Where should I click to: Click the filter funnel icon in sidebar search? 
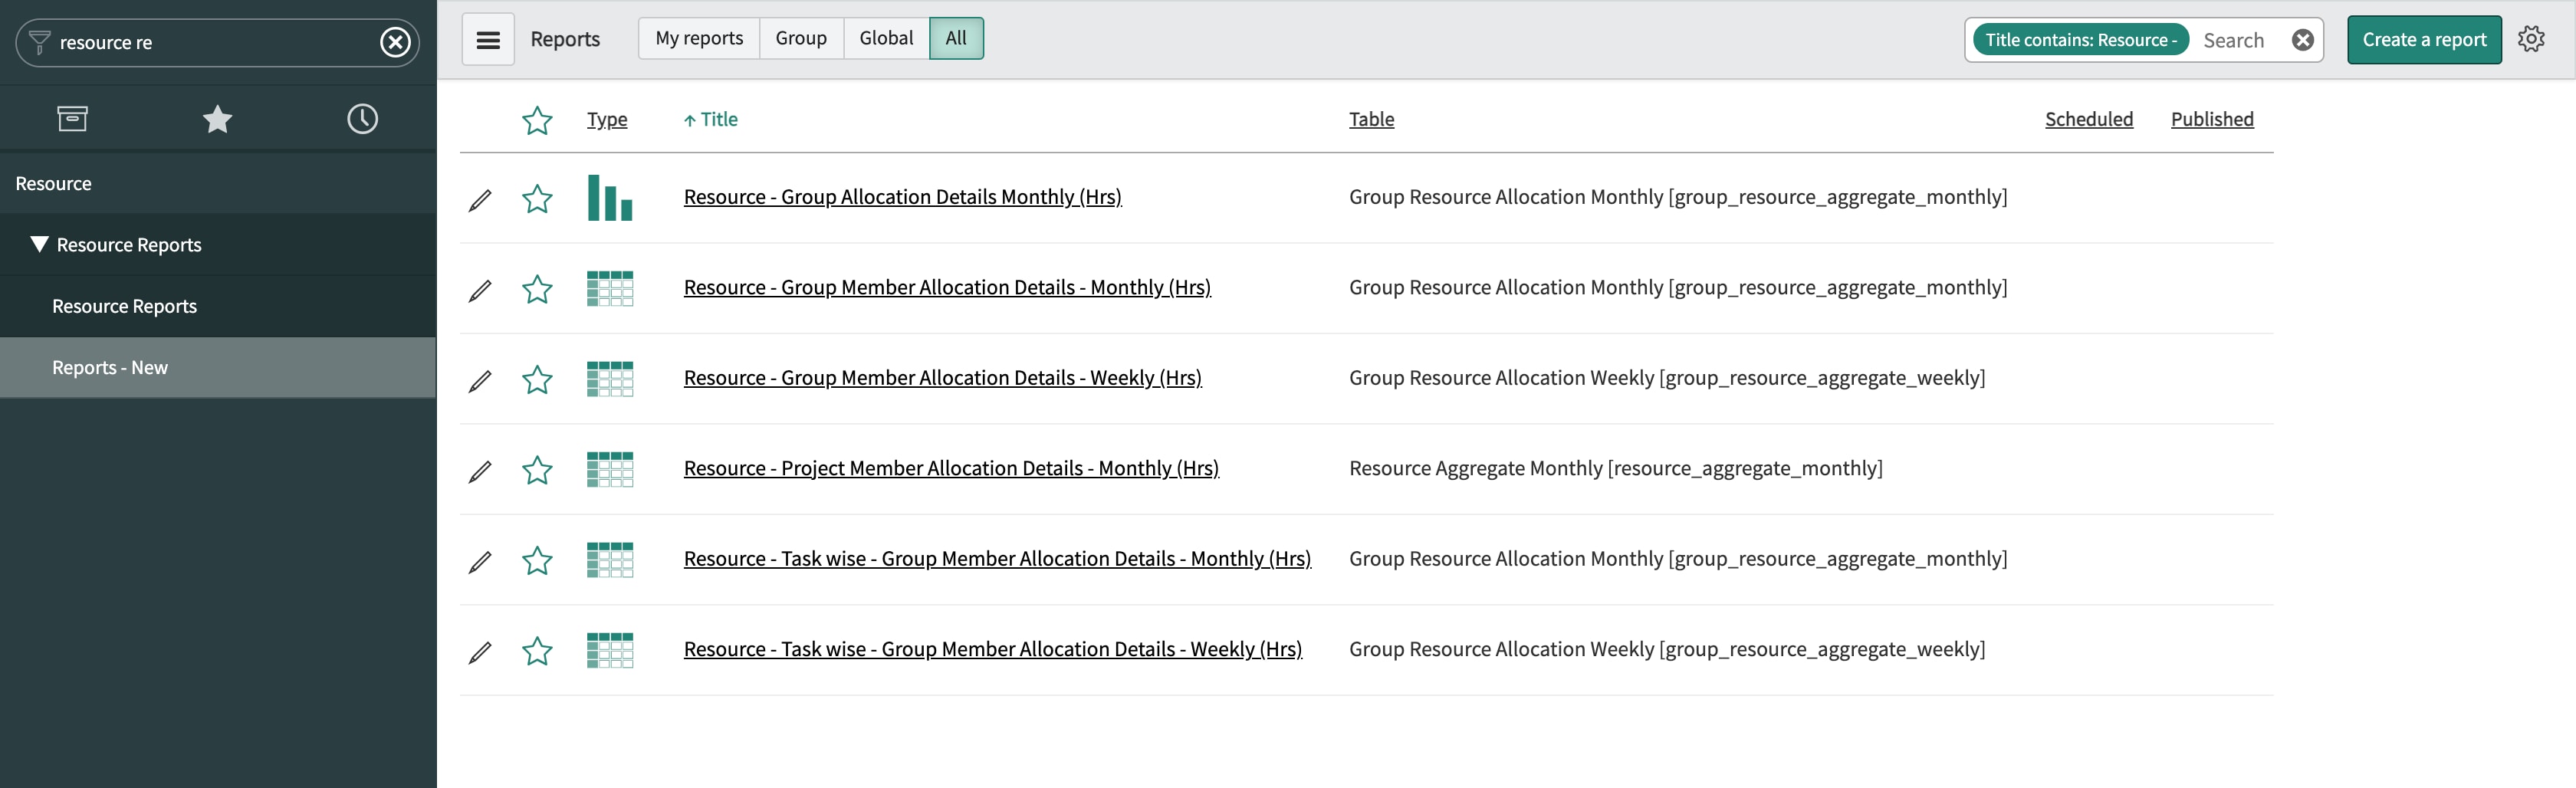[x=40, y=42]
